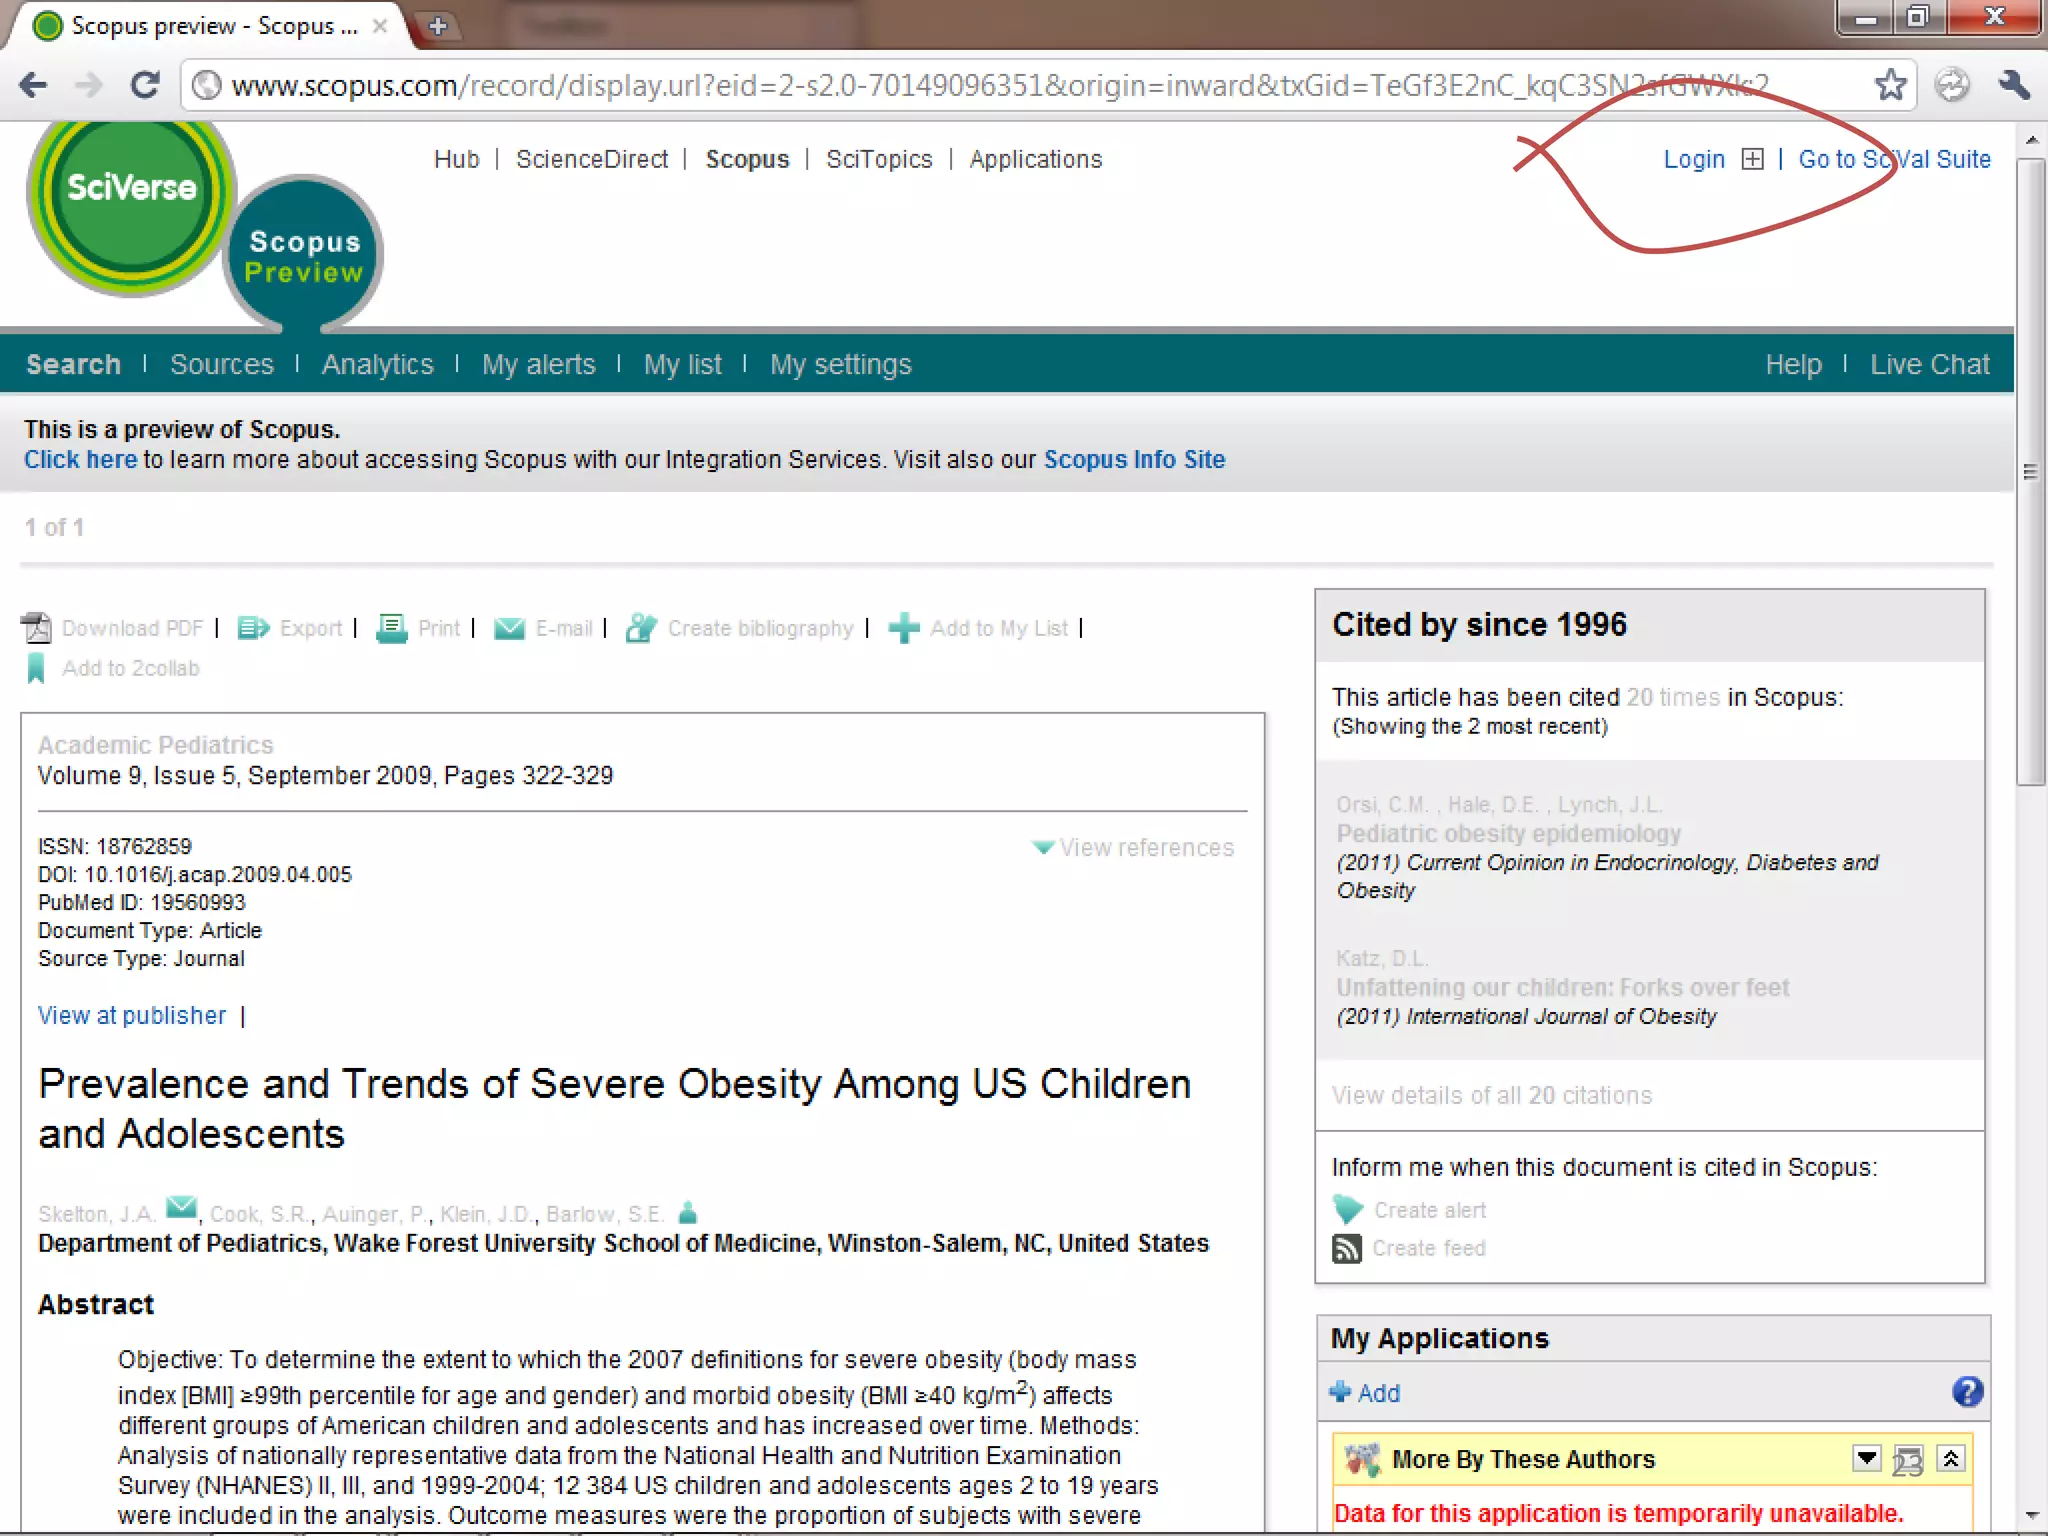Go to ScienceDirect in the top menu
This screenshot has width=2048, height=1536.
(592, 159)
